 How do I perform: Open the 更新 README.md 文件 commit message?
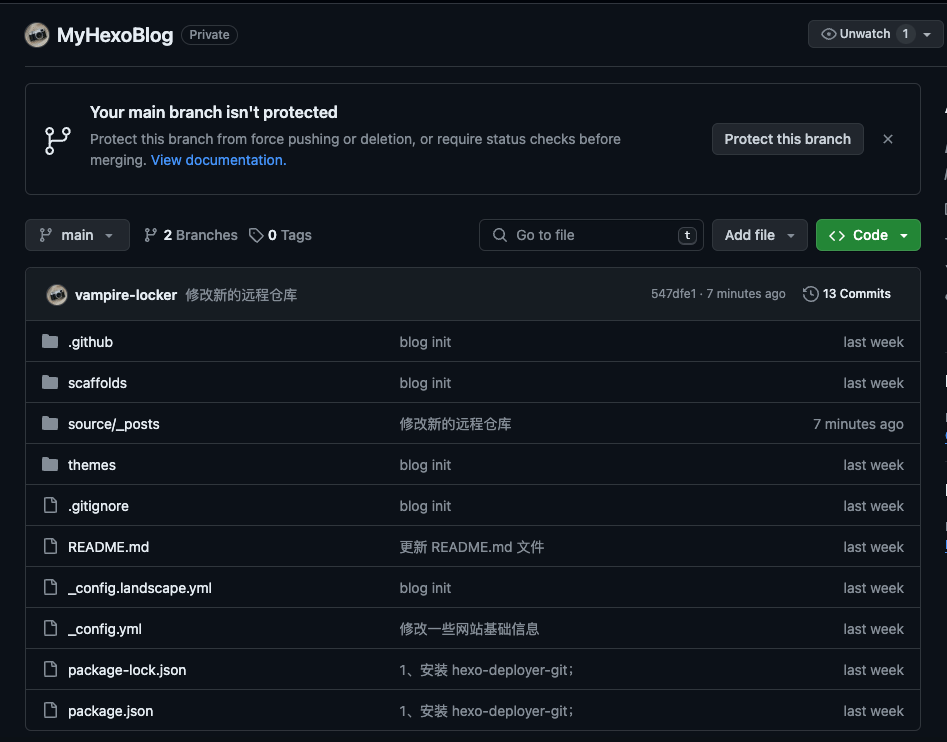coord(472,547)
